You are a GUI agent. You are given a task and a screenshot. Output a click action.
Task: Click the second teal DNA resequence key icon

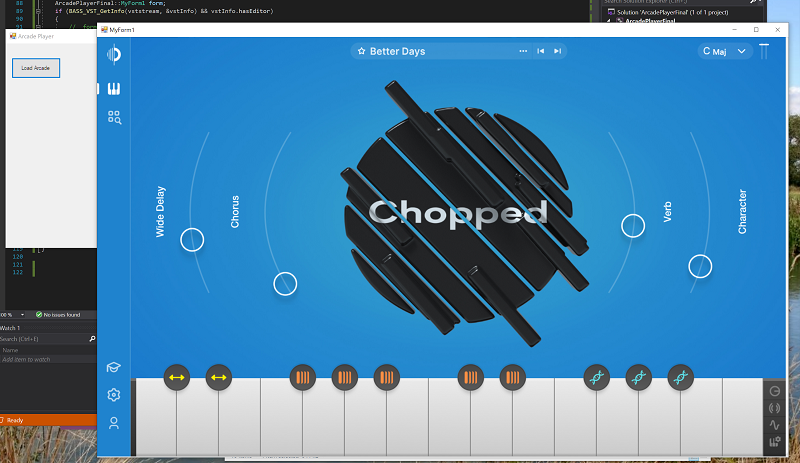tap(639, 378)
